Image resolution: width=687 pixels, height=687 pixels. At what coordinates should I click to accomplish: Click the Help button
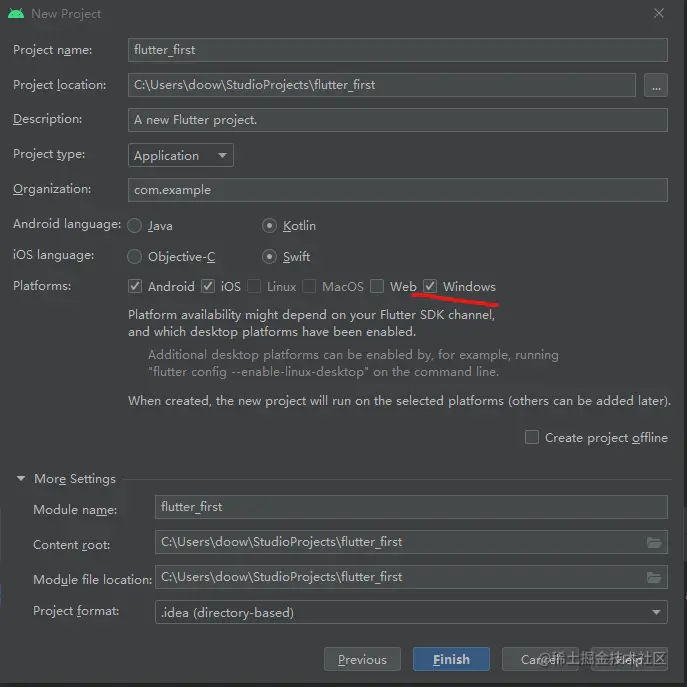coord(629,659)
